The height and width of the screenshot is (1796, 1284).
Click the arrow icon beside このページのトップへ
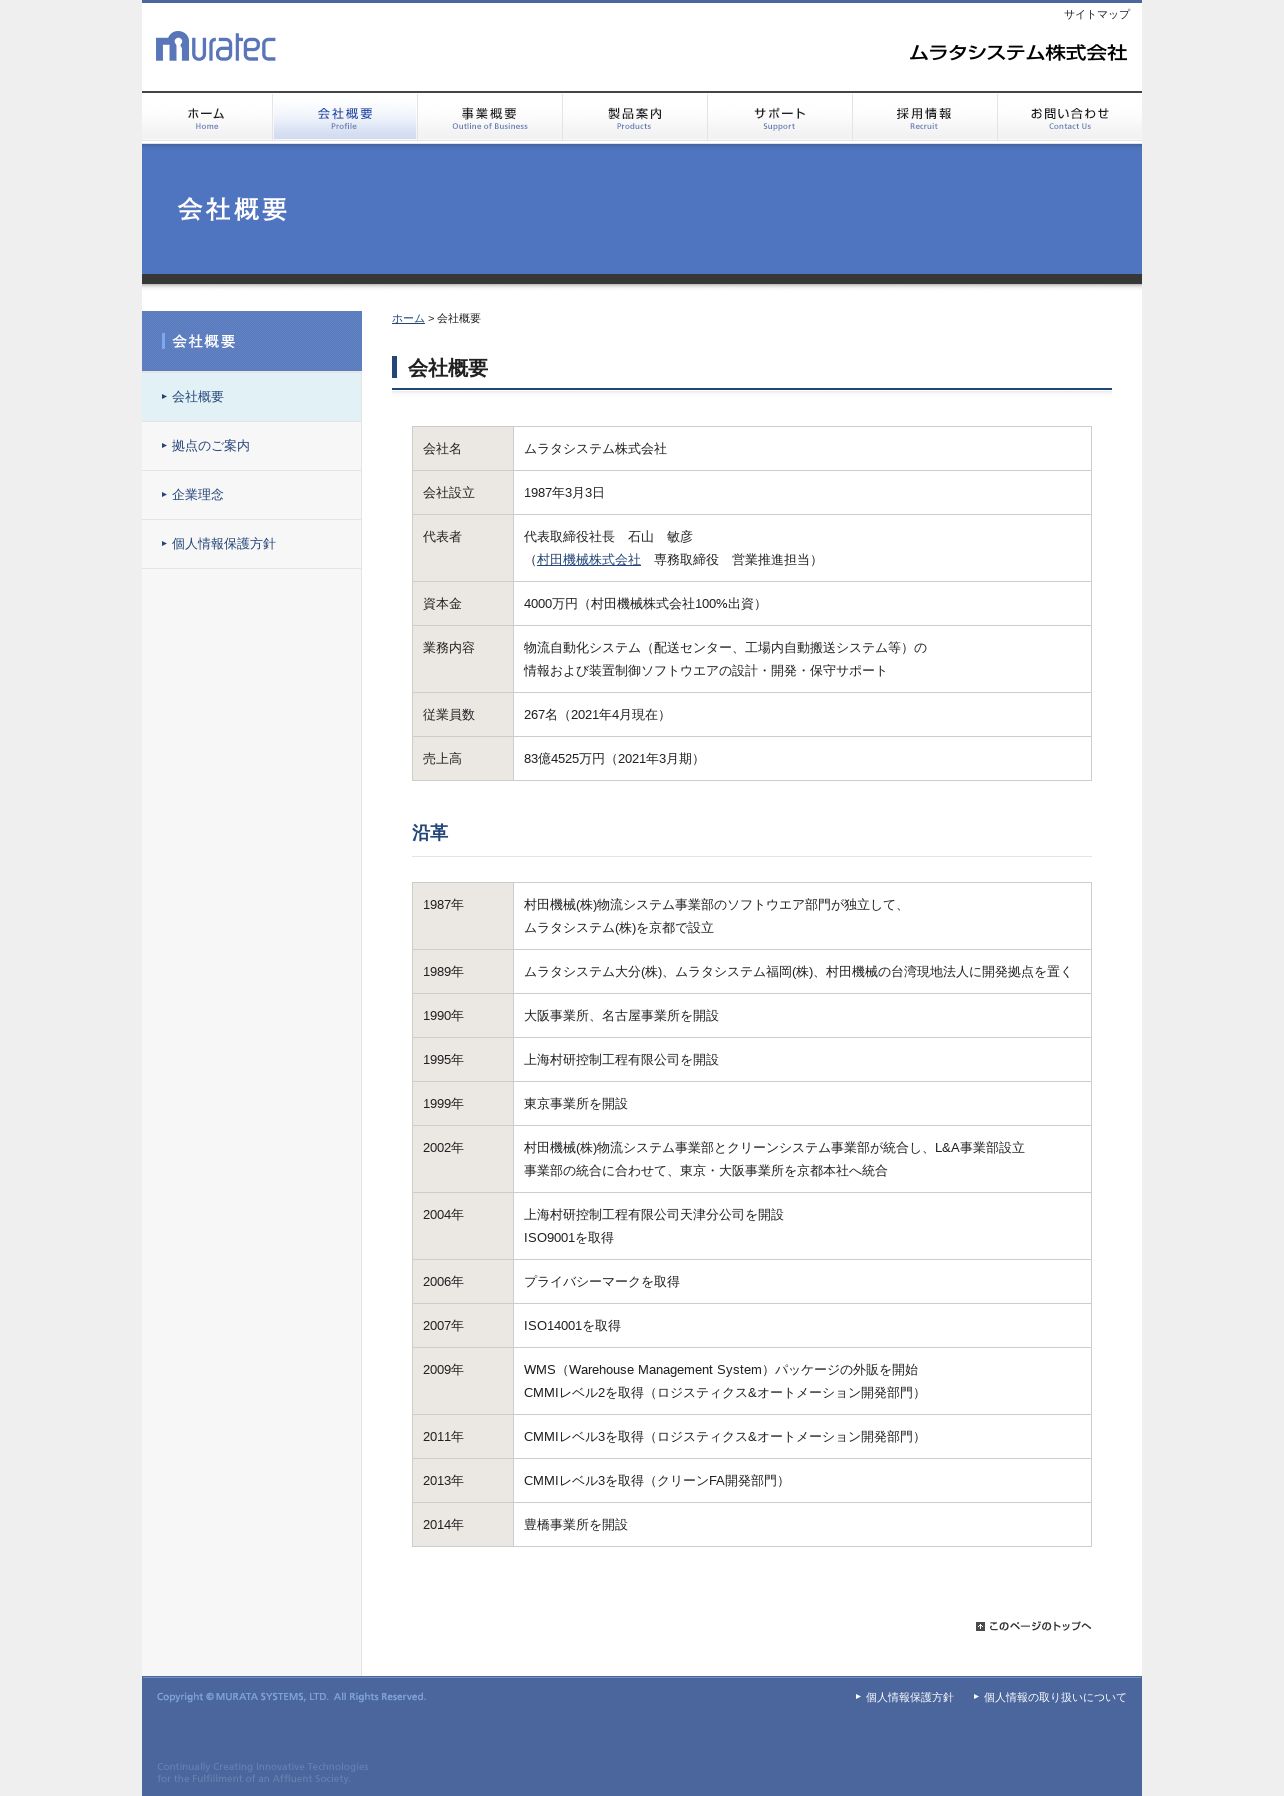[x=980, y=1626]
